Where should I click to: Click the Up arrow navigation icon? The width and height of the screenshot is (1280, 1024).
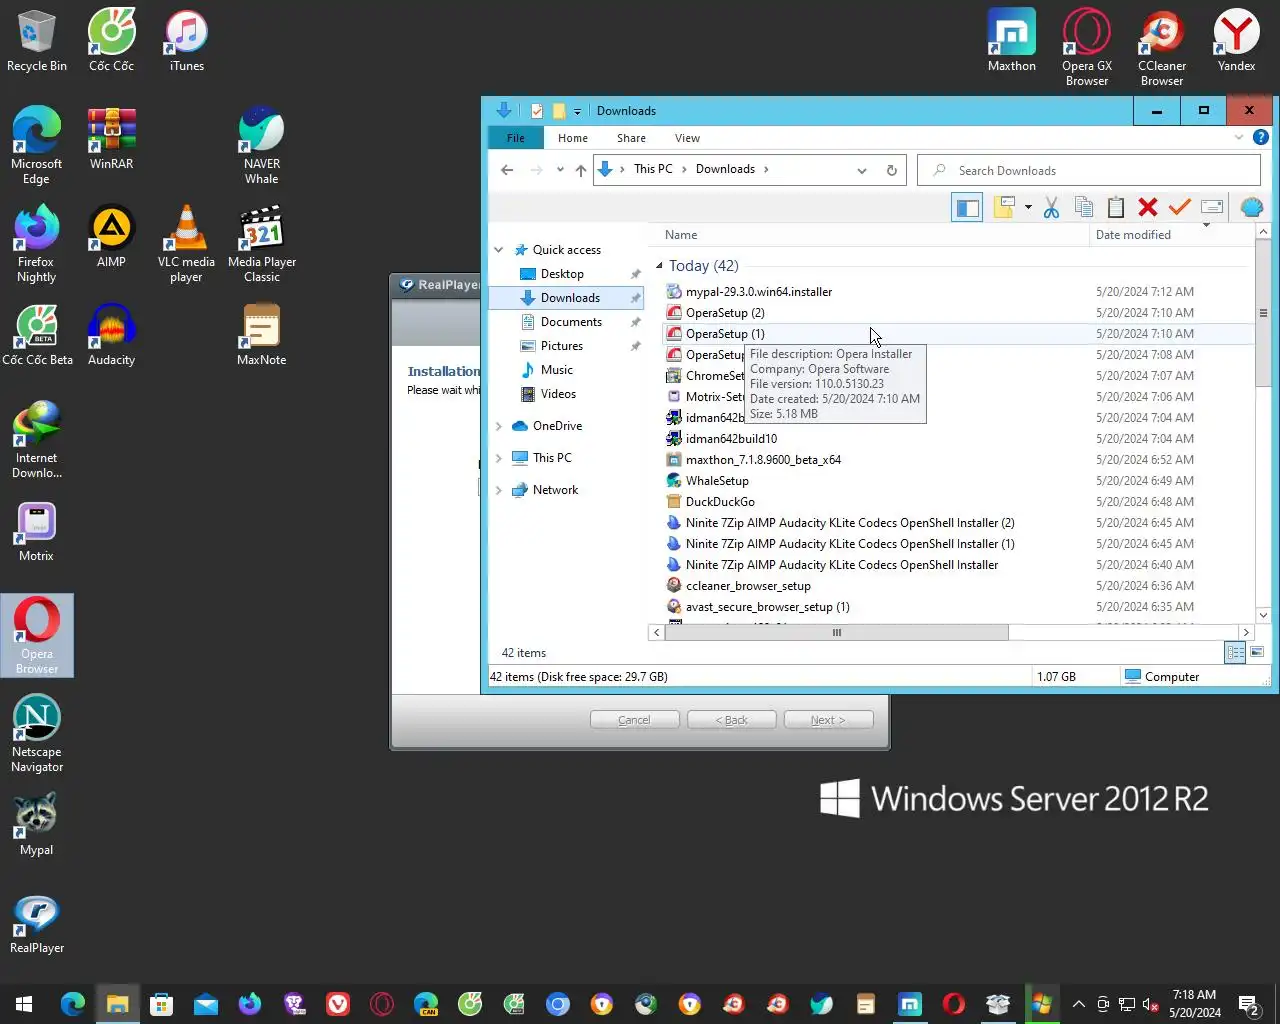point(581,170)
